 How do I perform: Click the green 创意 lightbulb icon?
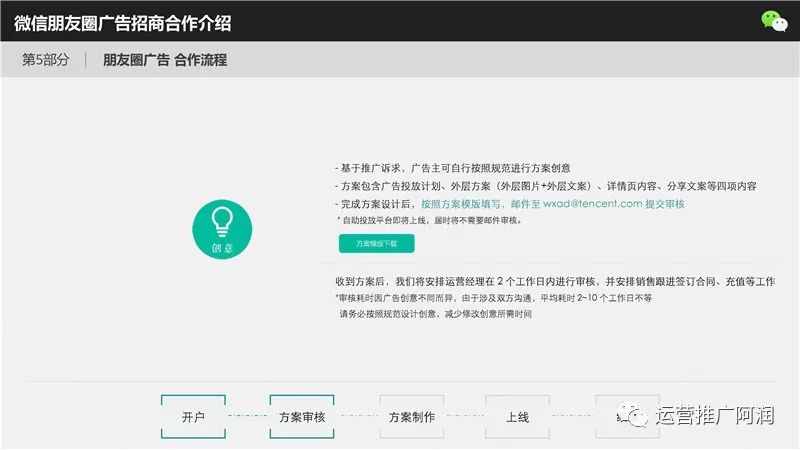point(222,229)
